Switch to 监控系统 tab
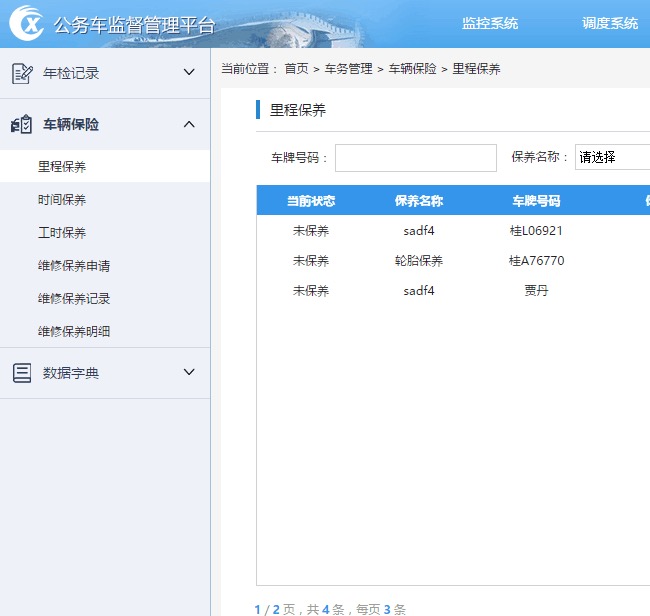The image size is (650, 616). (x=490, y=24)
